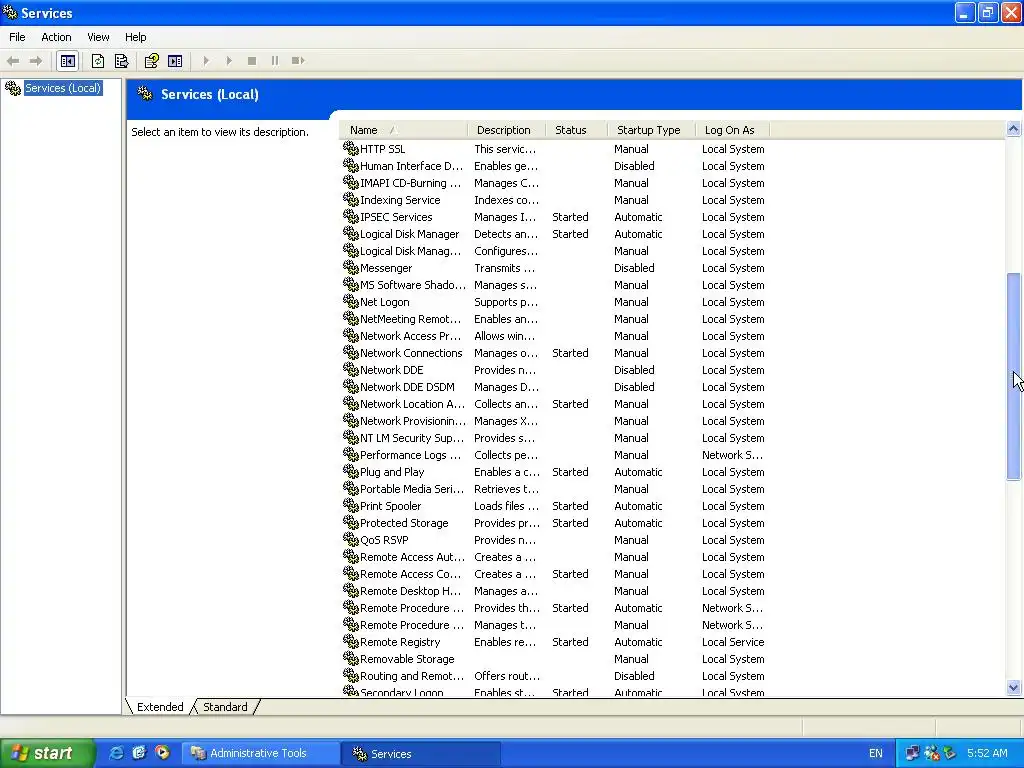Sort by the Description column header
The height and width of the screenshot is (768, 1024).
point(507,130)
